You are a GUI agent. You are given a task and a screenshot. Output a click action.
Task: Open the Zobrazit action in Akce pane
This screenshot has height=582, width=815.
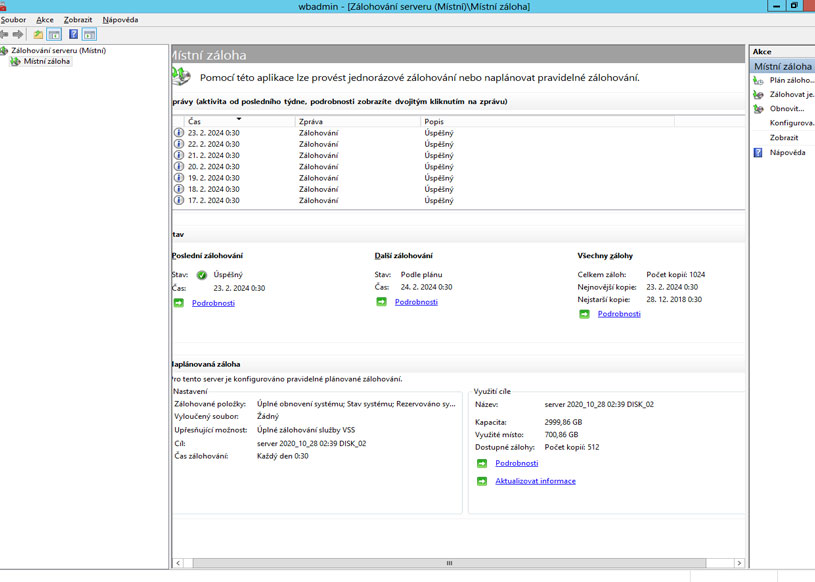click(784, 138)
